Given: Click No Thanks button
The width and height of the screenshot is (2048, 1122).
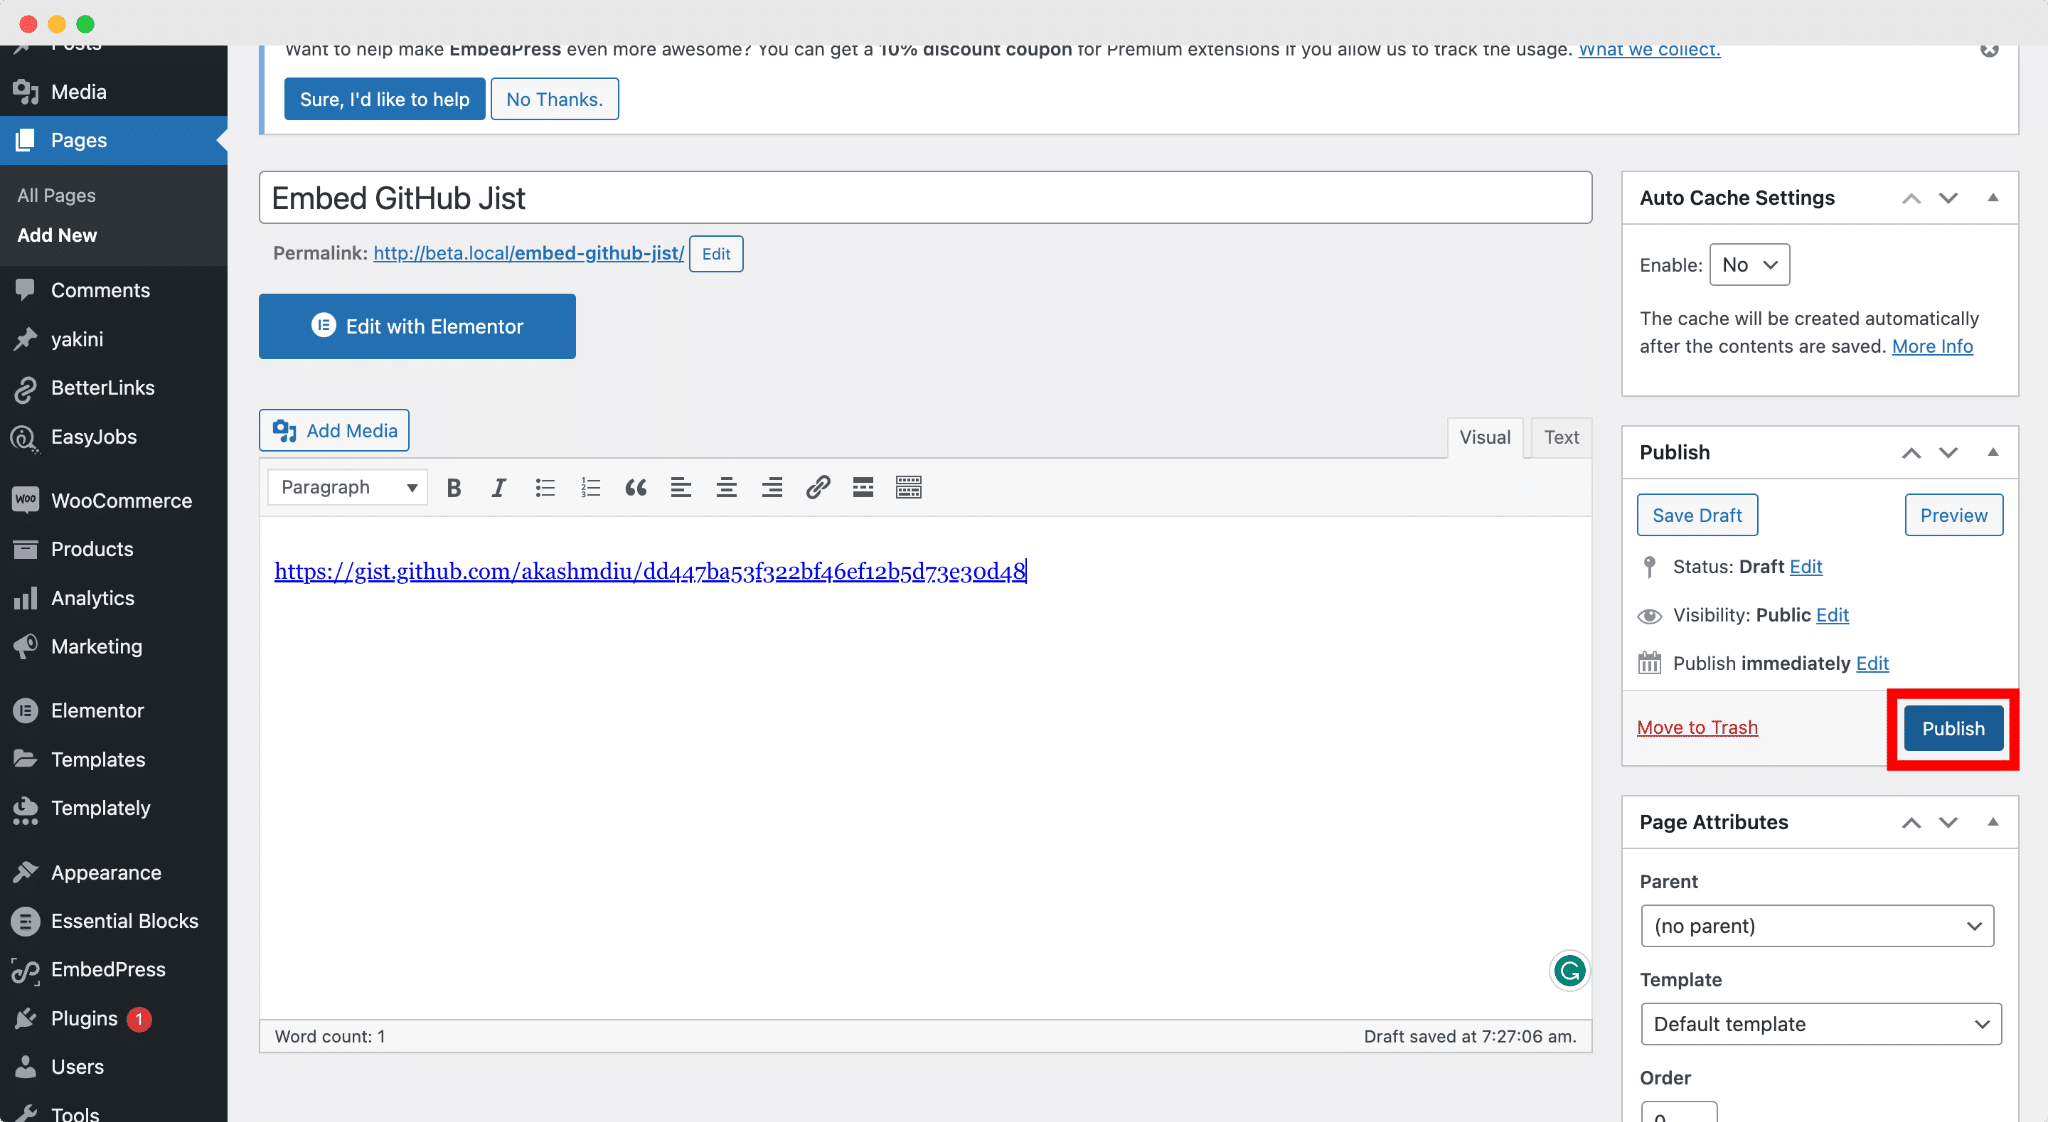Looking at the screenshot, I should (555, 99).
